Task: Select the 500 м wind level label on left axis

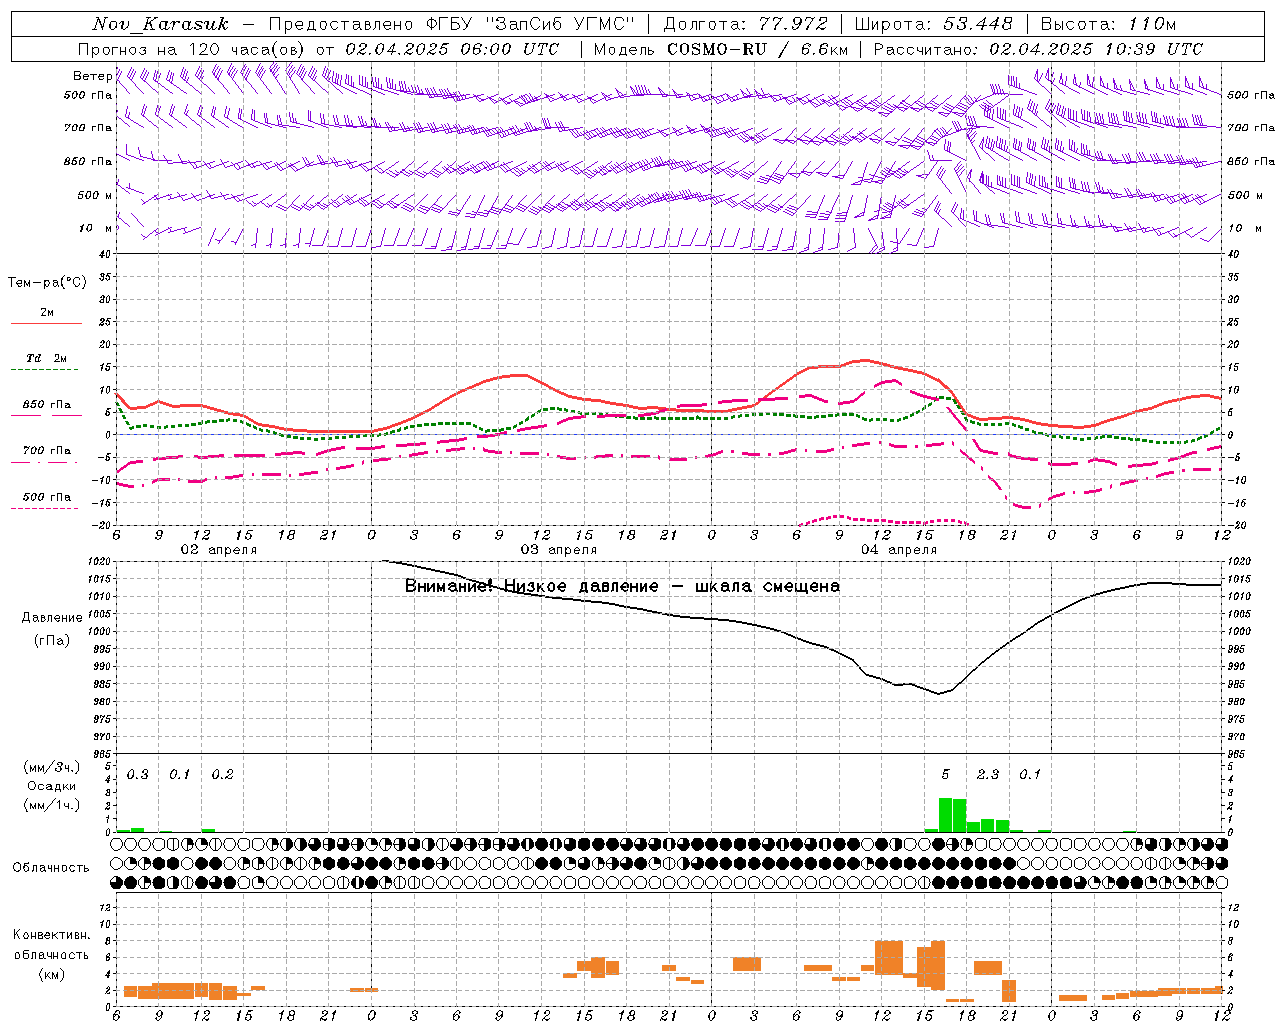Action: click(95, 195)
